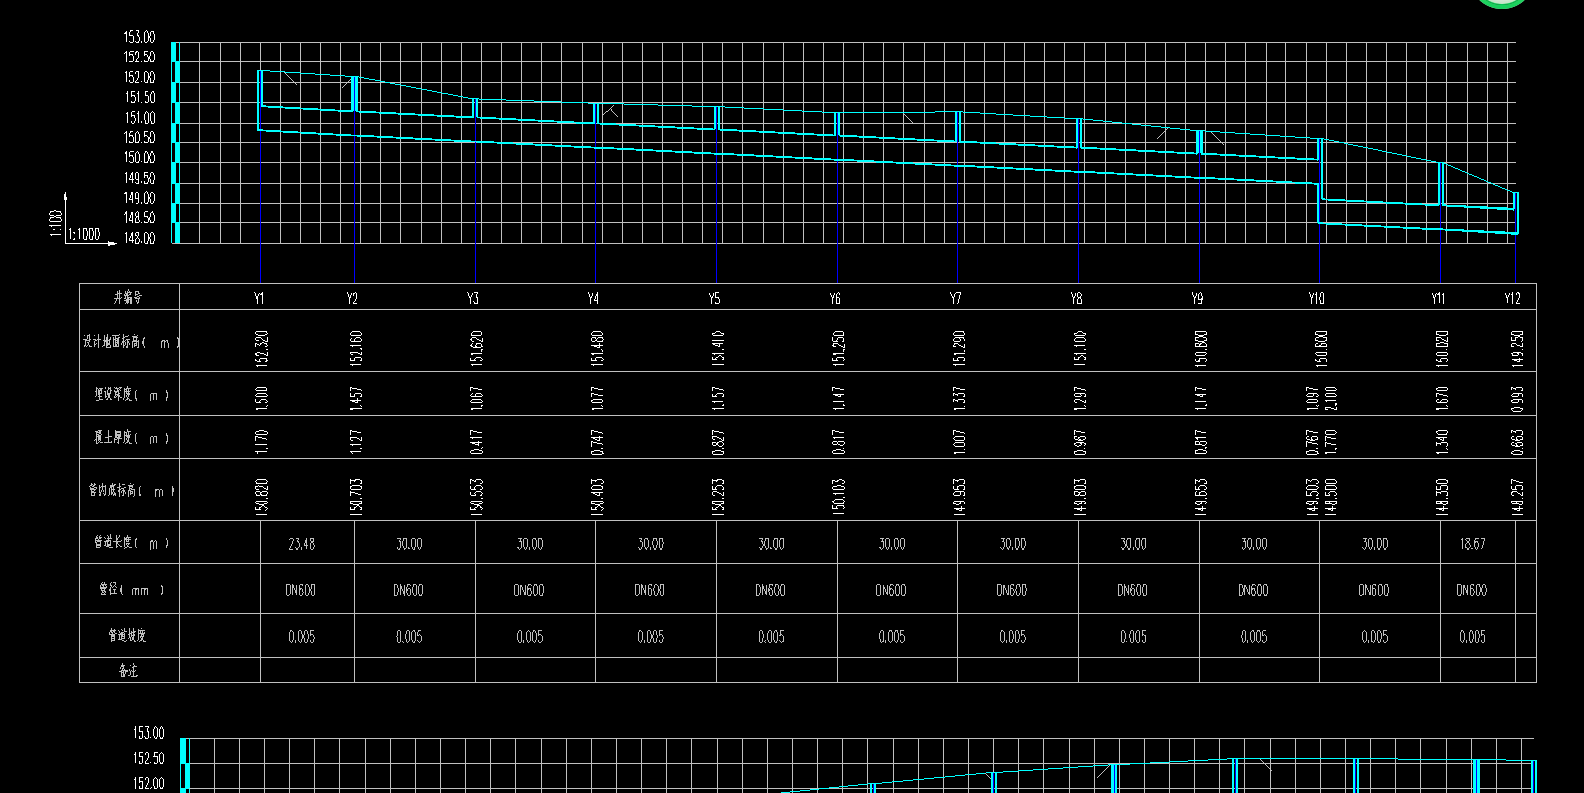Viewport: 1584px width, 793px height.
Task: Click the 1:100 vertical scale label
Action: click(x=56, y=223)
